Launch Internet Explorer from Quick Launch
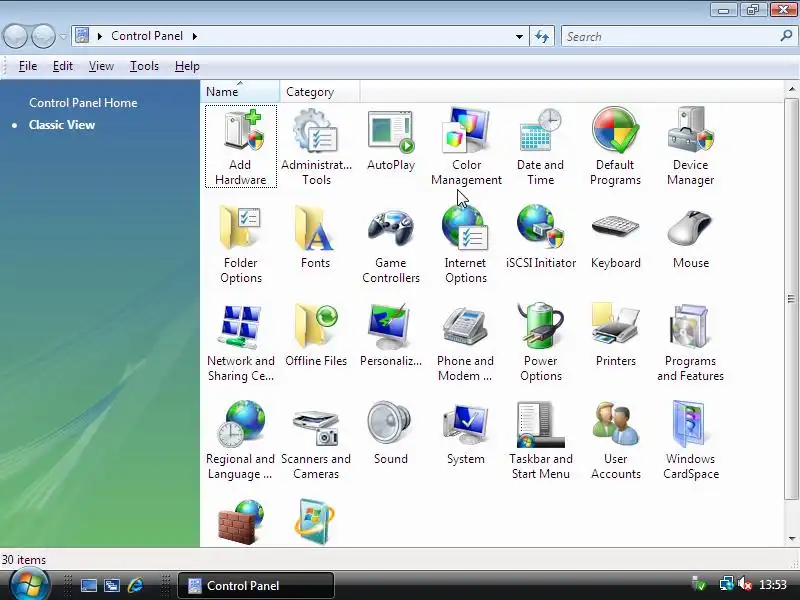 [x=135, y=585]
